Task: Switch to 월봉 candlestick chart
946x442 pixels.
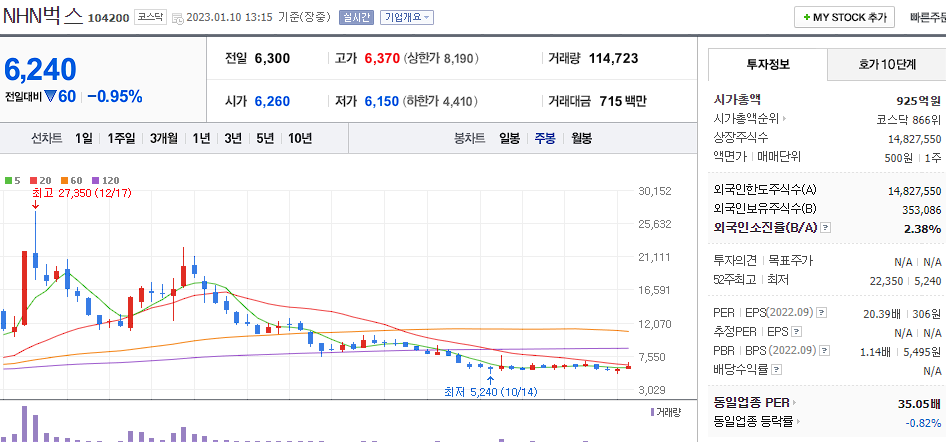Action: coord(581,138)
